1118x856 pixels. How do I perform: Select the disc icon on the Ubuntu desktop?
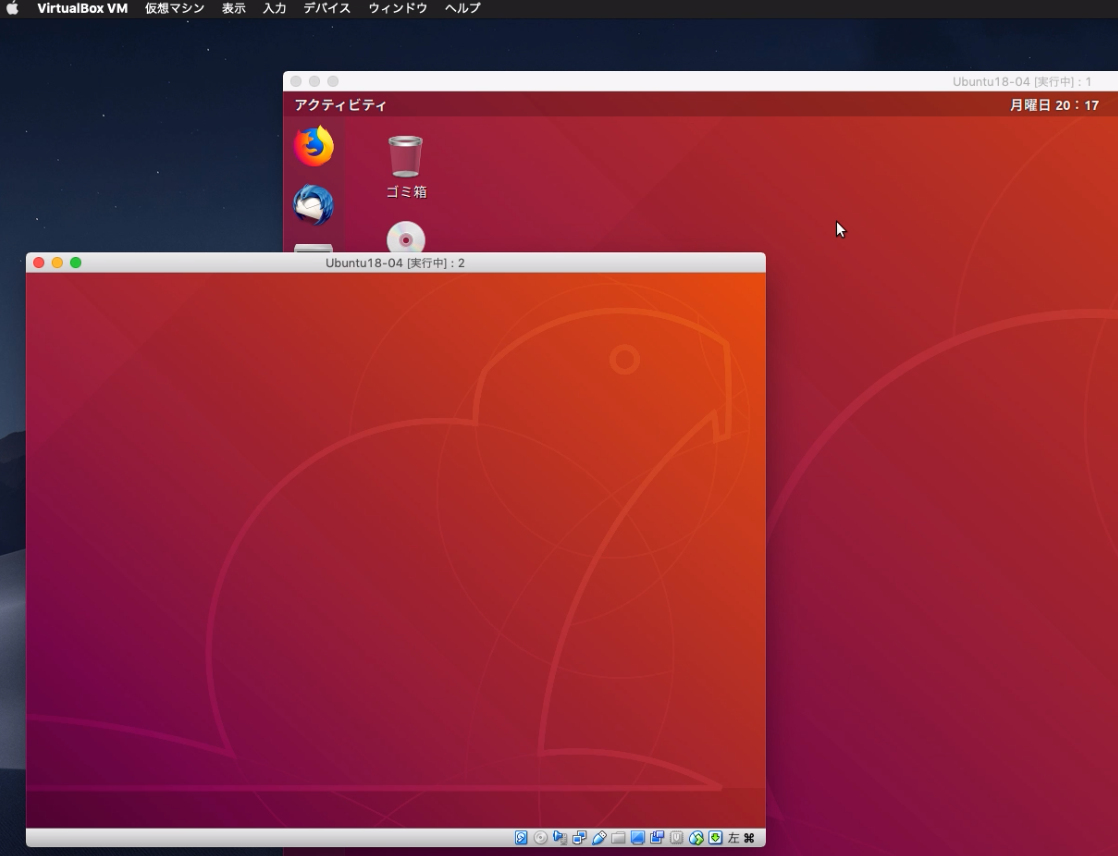pyautogui.click(x=406, y=237)
